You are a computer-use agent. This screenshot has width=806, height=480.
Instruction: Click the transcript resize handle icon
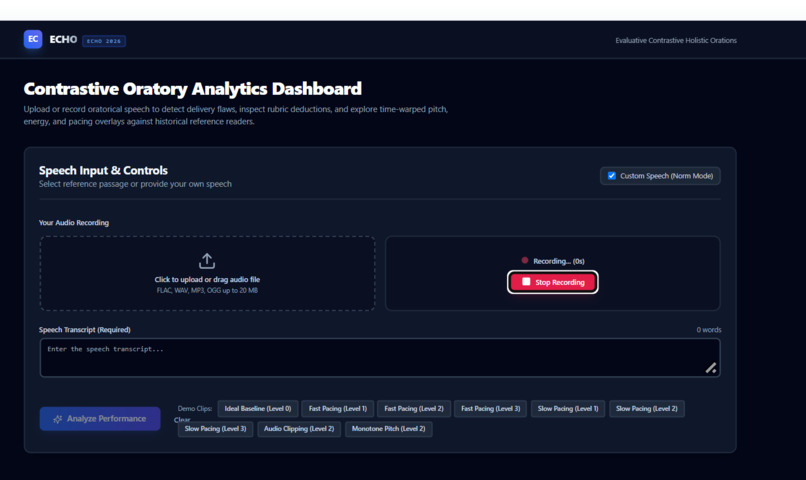pyautogui.click(x=711, y=368)
